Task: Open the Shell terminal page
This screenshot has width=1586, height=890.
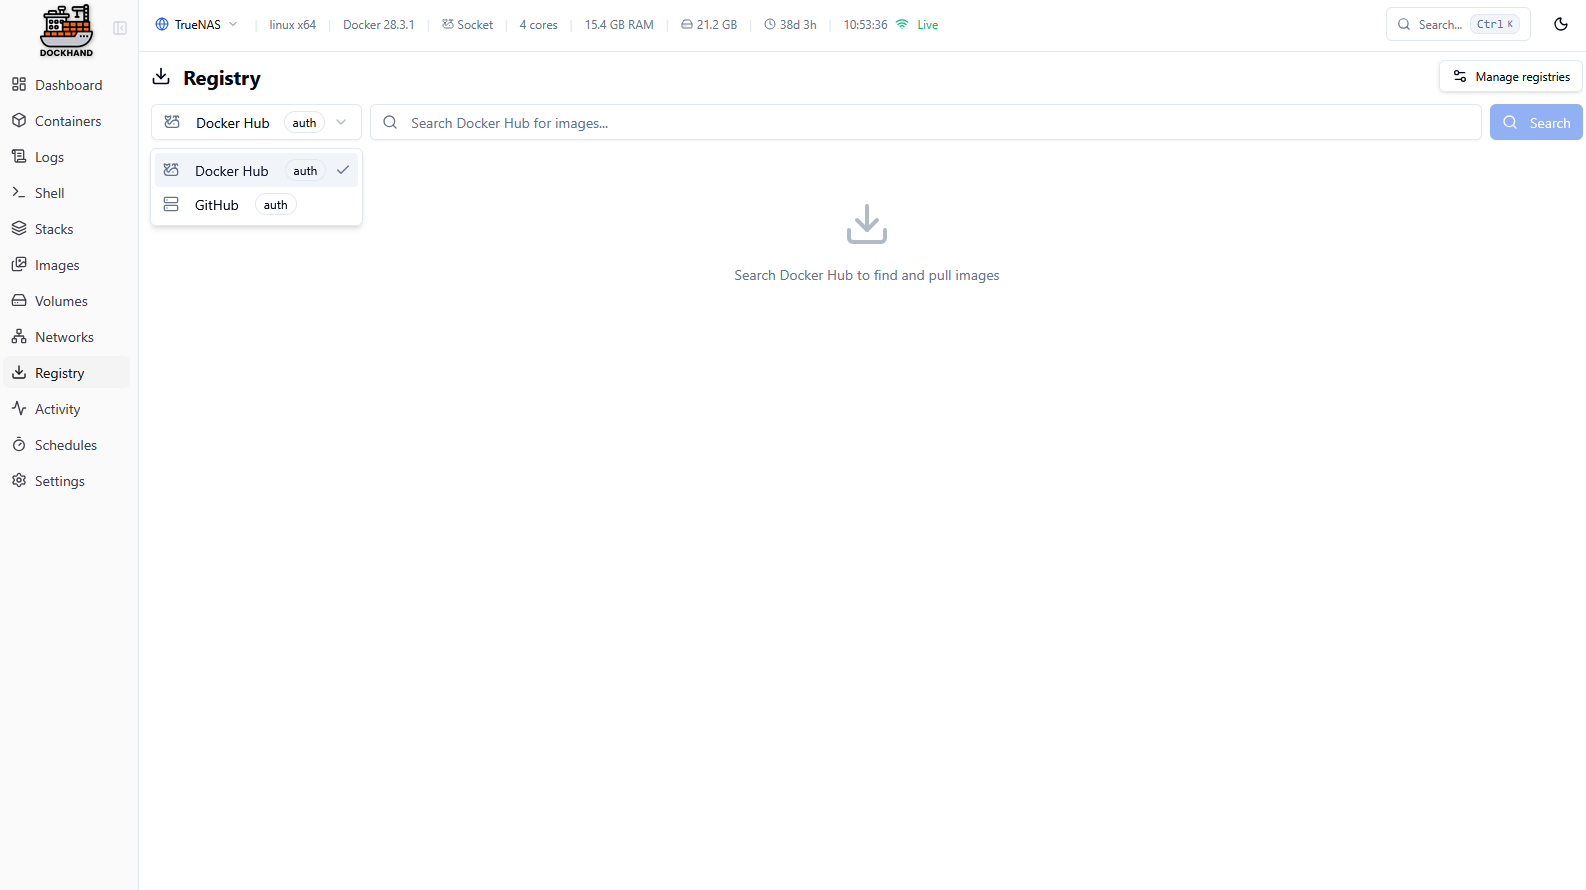Action: [x=49, y=193]
